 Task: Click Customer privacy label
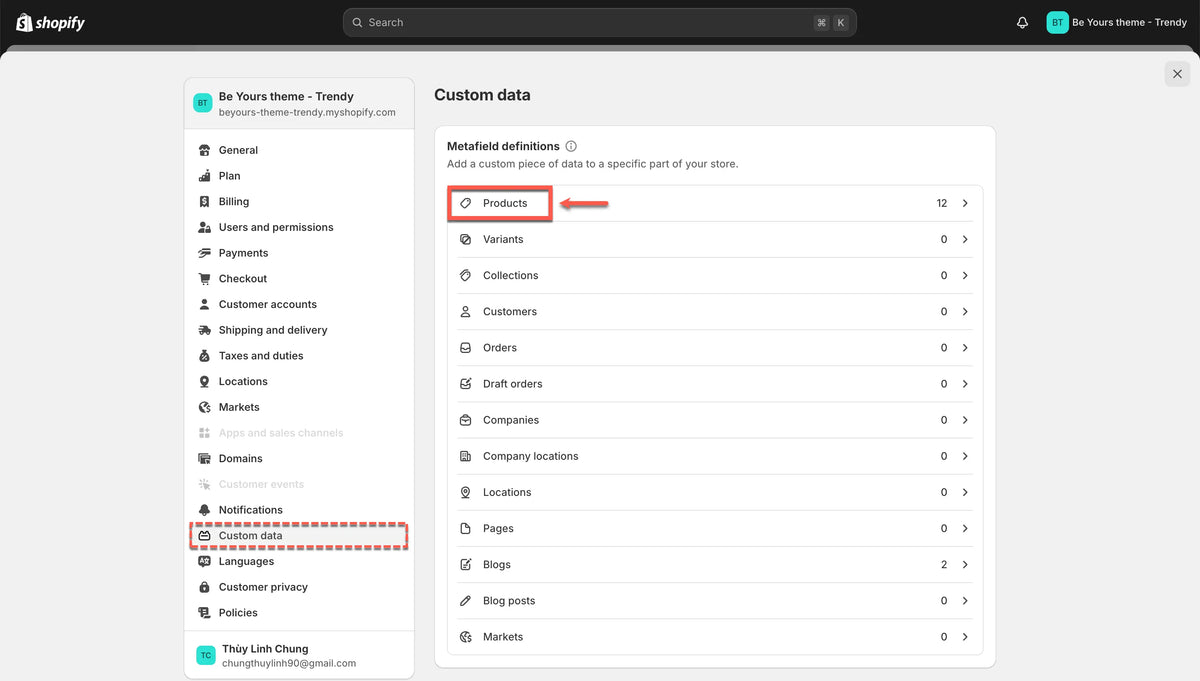tap(263, 587)
